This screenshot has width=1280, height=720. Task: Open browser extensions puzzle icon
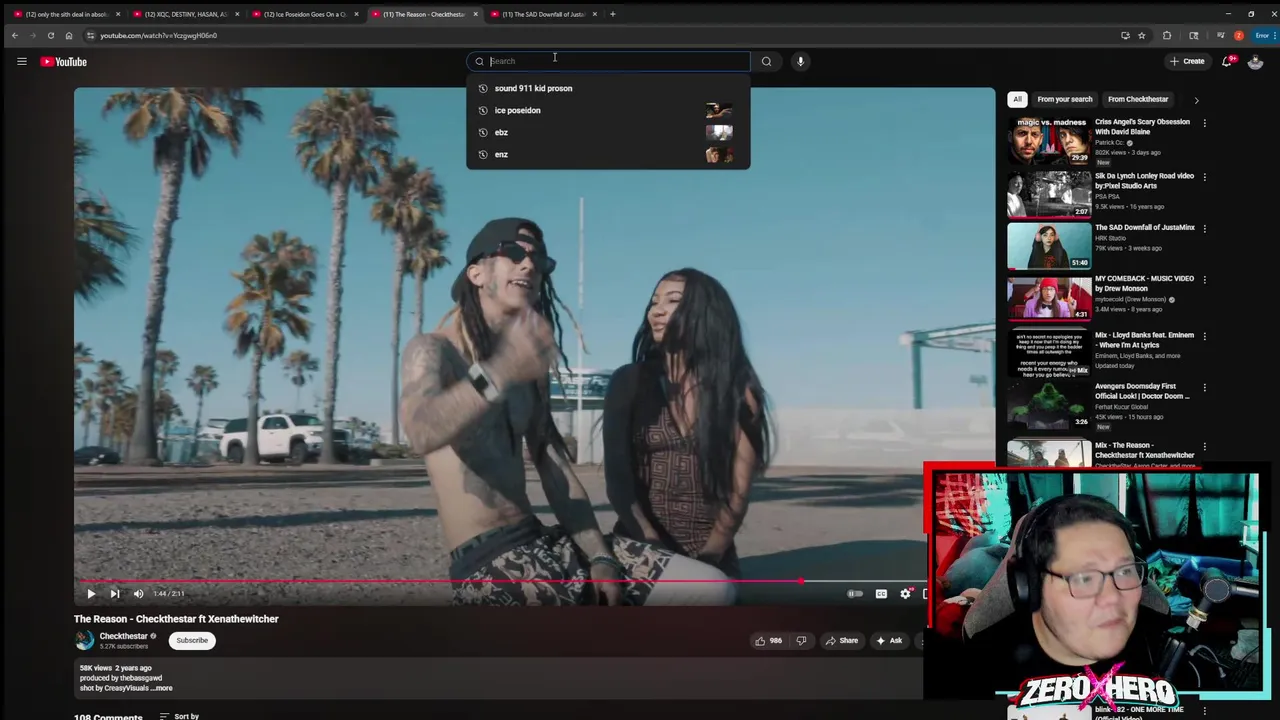pos(1167,35)
